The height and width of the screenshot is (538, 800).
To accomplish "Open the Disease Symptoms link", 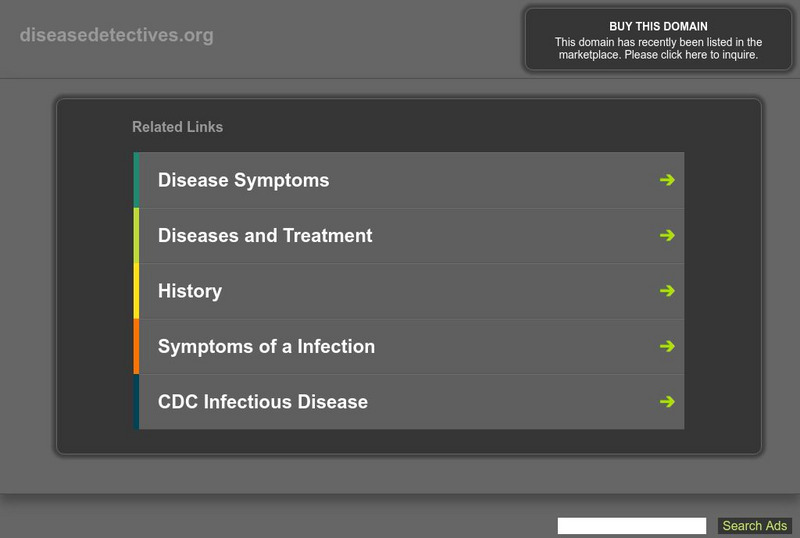I will [x=243, y=180].
